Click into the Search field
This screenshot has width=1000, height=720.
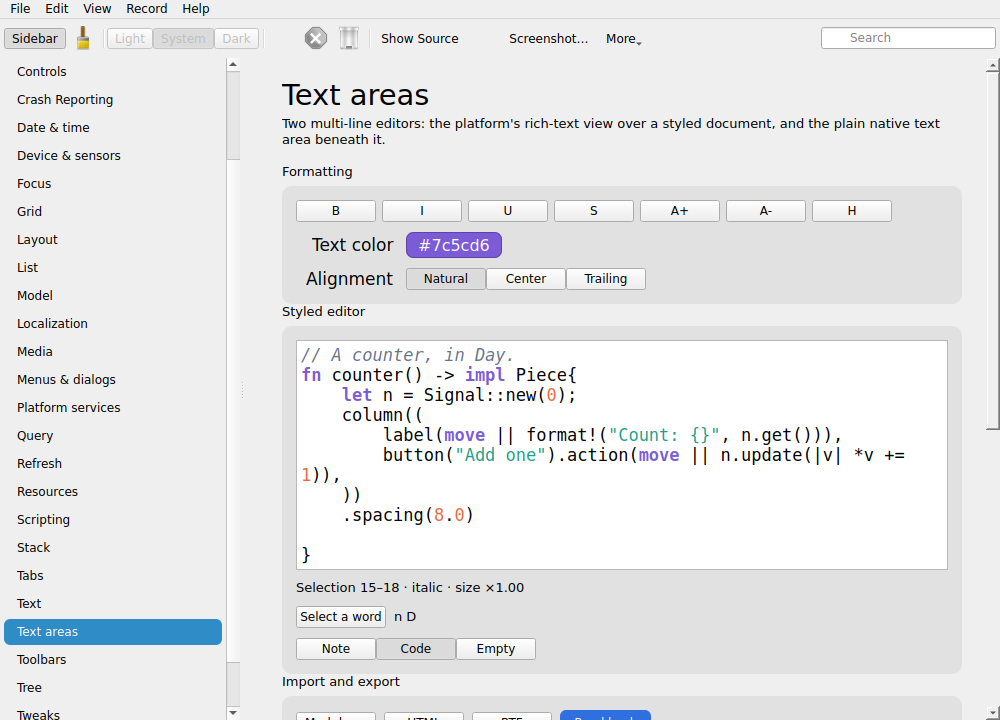(908, 38)
